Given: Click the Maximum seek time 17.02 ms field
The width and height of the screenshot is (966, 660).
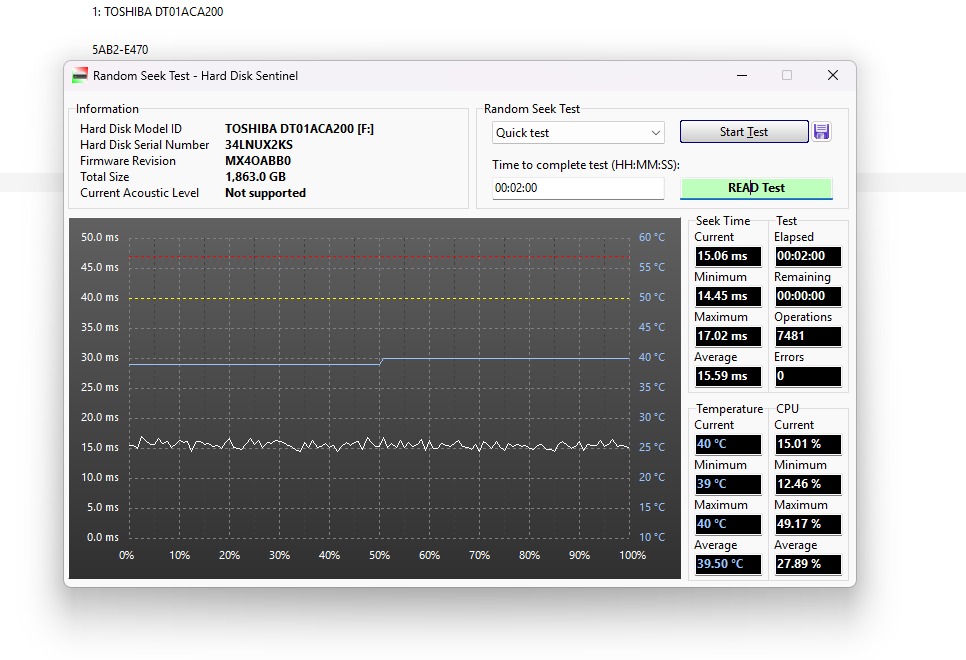Looking at the screenshot, I should [x=727, y=336].
